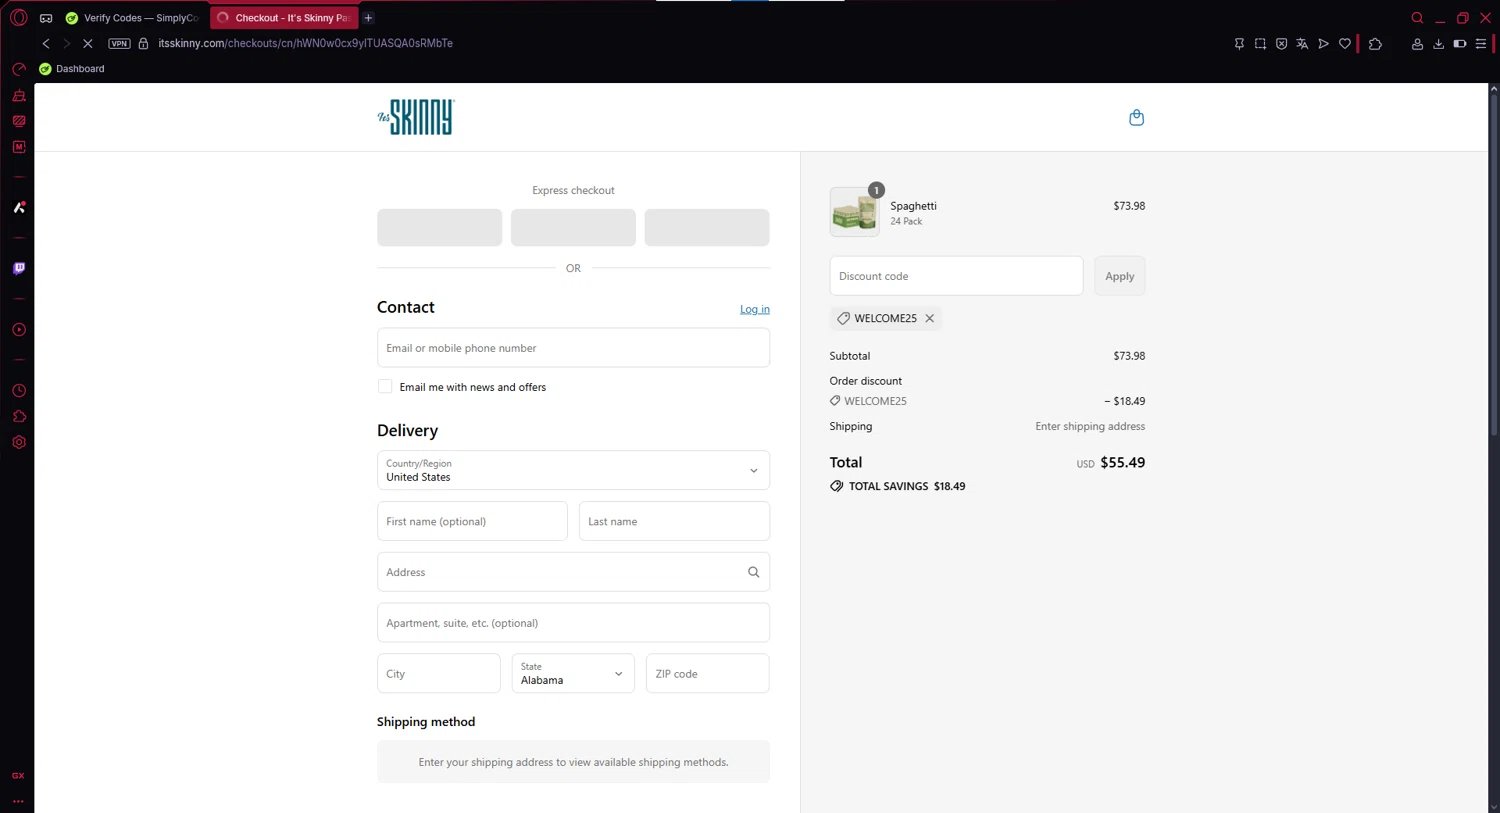Search tabs with the red magnifier icon
This screenshot has width=1500, height=813.
pyautogui.click(x=1417, y=18)
